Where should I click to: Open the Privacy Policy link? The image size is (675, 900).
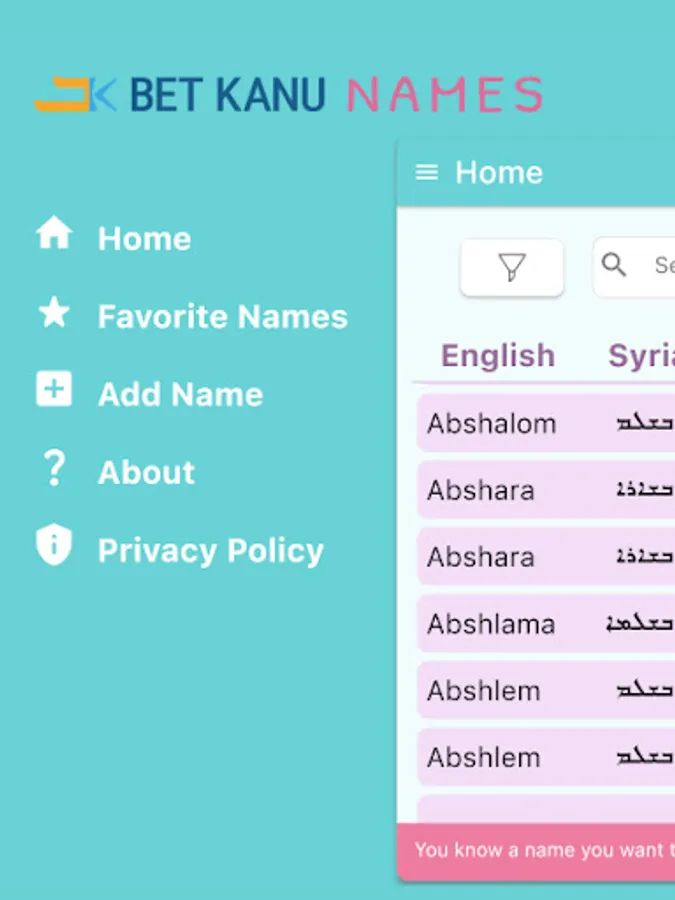(210, 551)
